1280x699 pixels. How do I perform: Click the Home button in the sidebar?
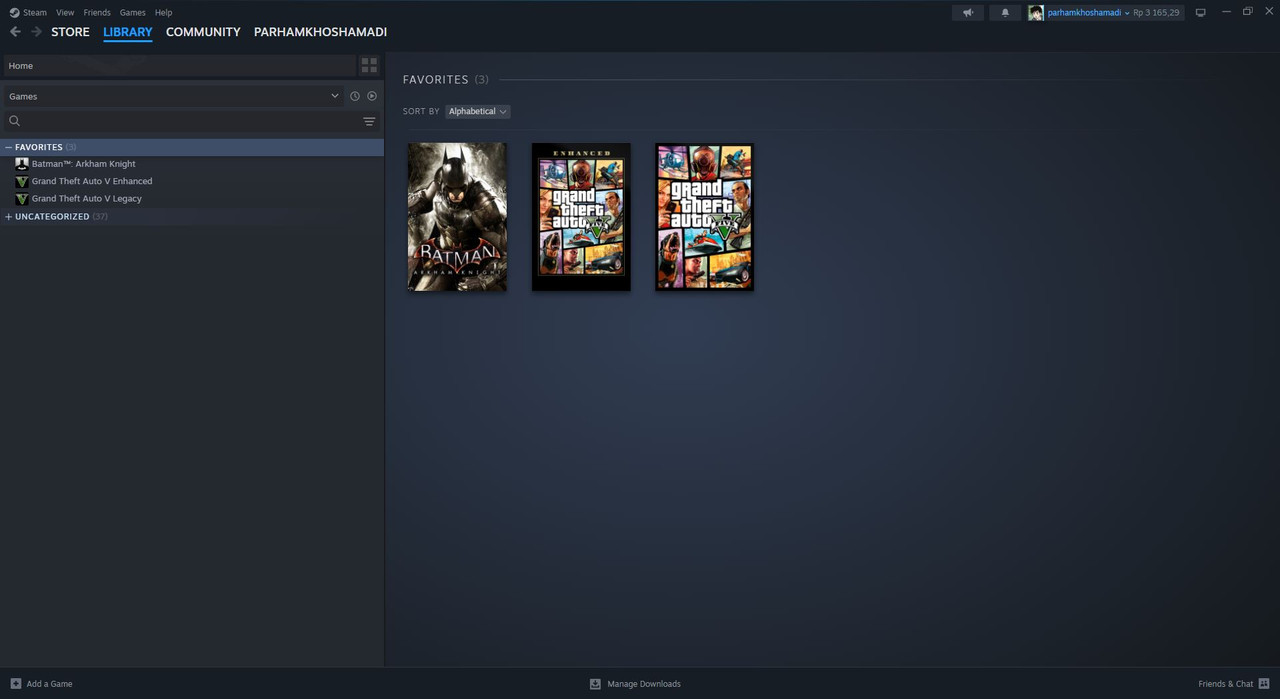click(x=178, y=66)
